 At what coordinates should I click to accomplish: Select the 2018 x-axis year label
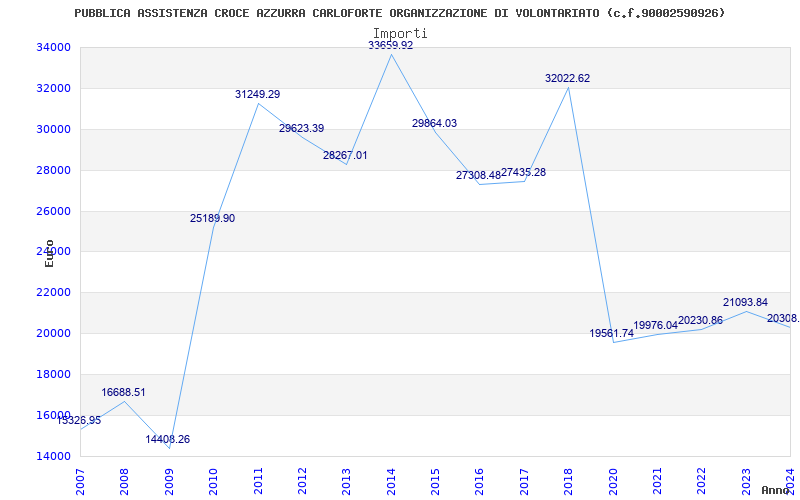[568, 482]
